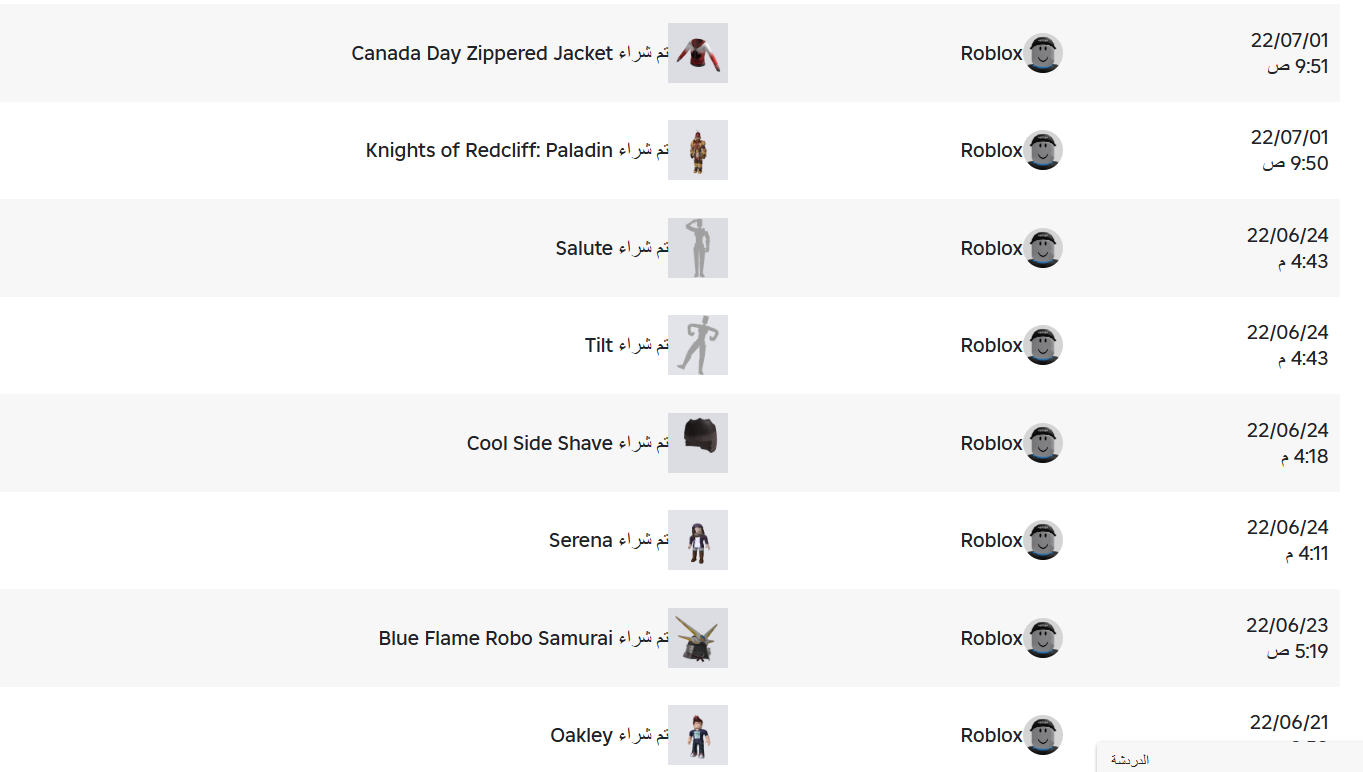Image resolution: width=1363 pixels, height=772 pixels.
Task: Click the Salute item name
Action: pyautogui.click(x=584, y=249)
